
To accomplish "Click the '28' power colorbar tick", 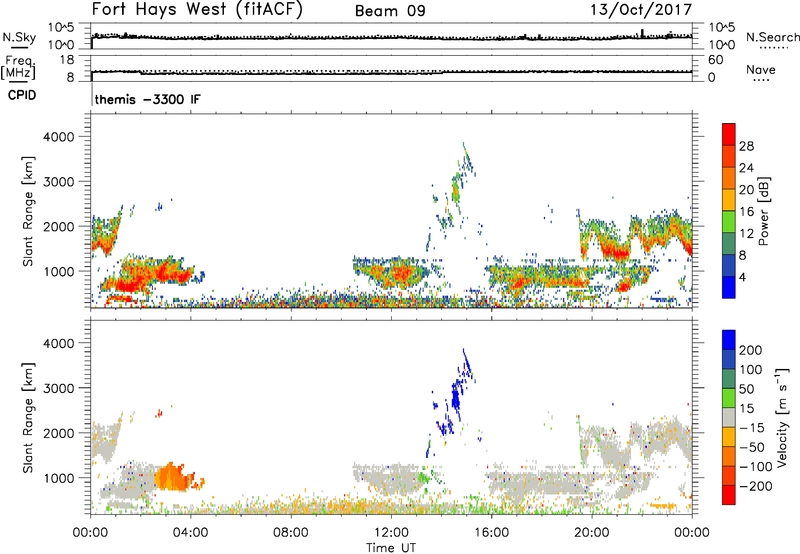I will (x=746, y=146).
